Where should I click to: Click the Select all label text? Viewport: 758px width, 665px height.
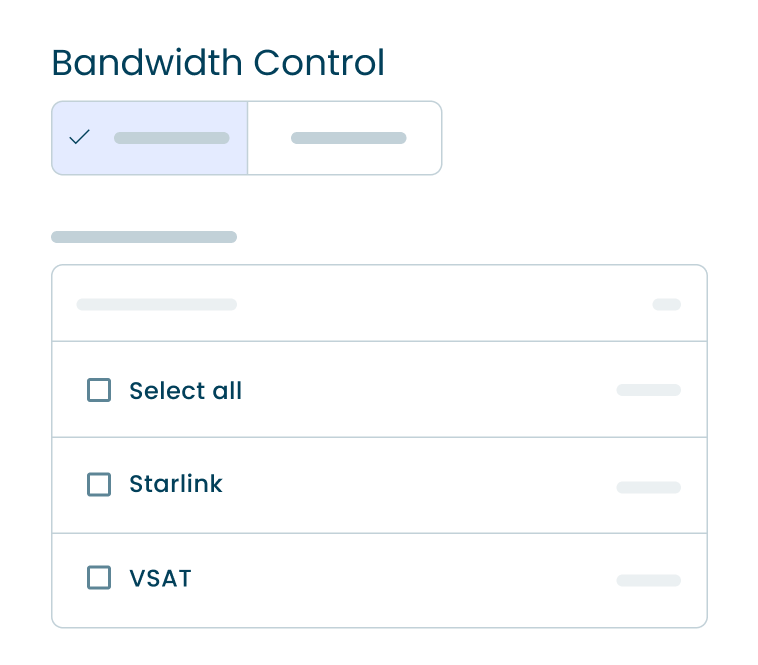(x=186, y=390)
